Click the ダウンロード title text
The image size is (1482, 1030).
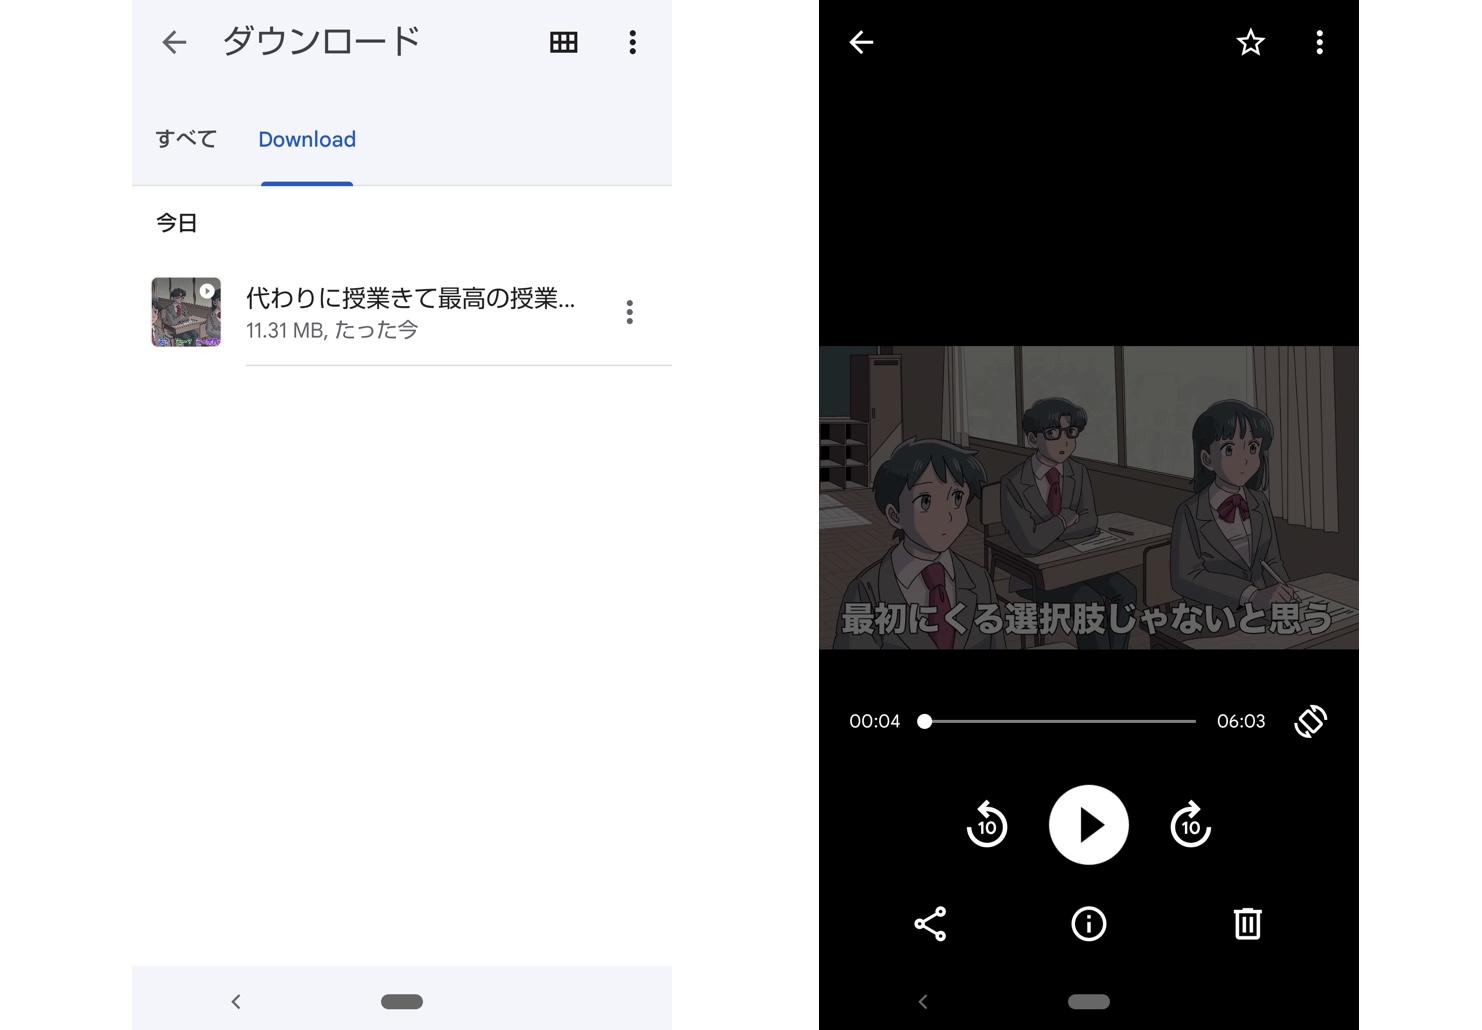click(x=321, y=41)
